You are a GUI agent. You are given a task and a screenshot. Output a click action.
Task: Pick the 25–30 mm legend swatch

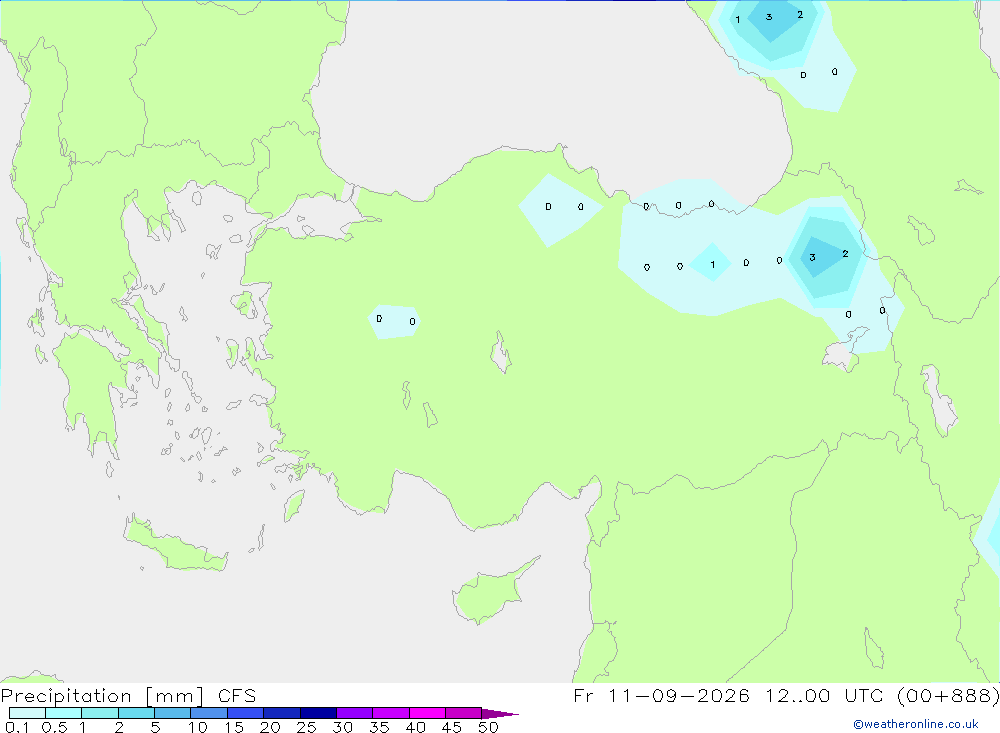click(x=318, y=713)
